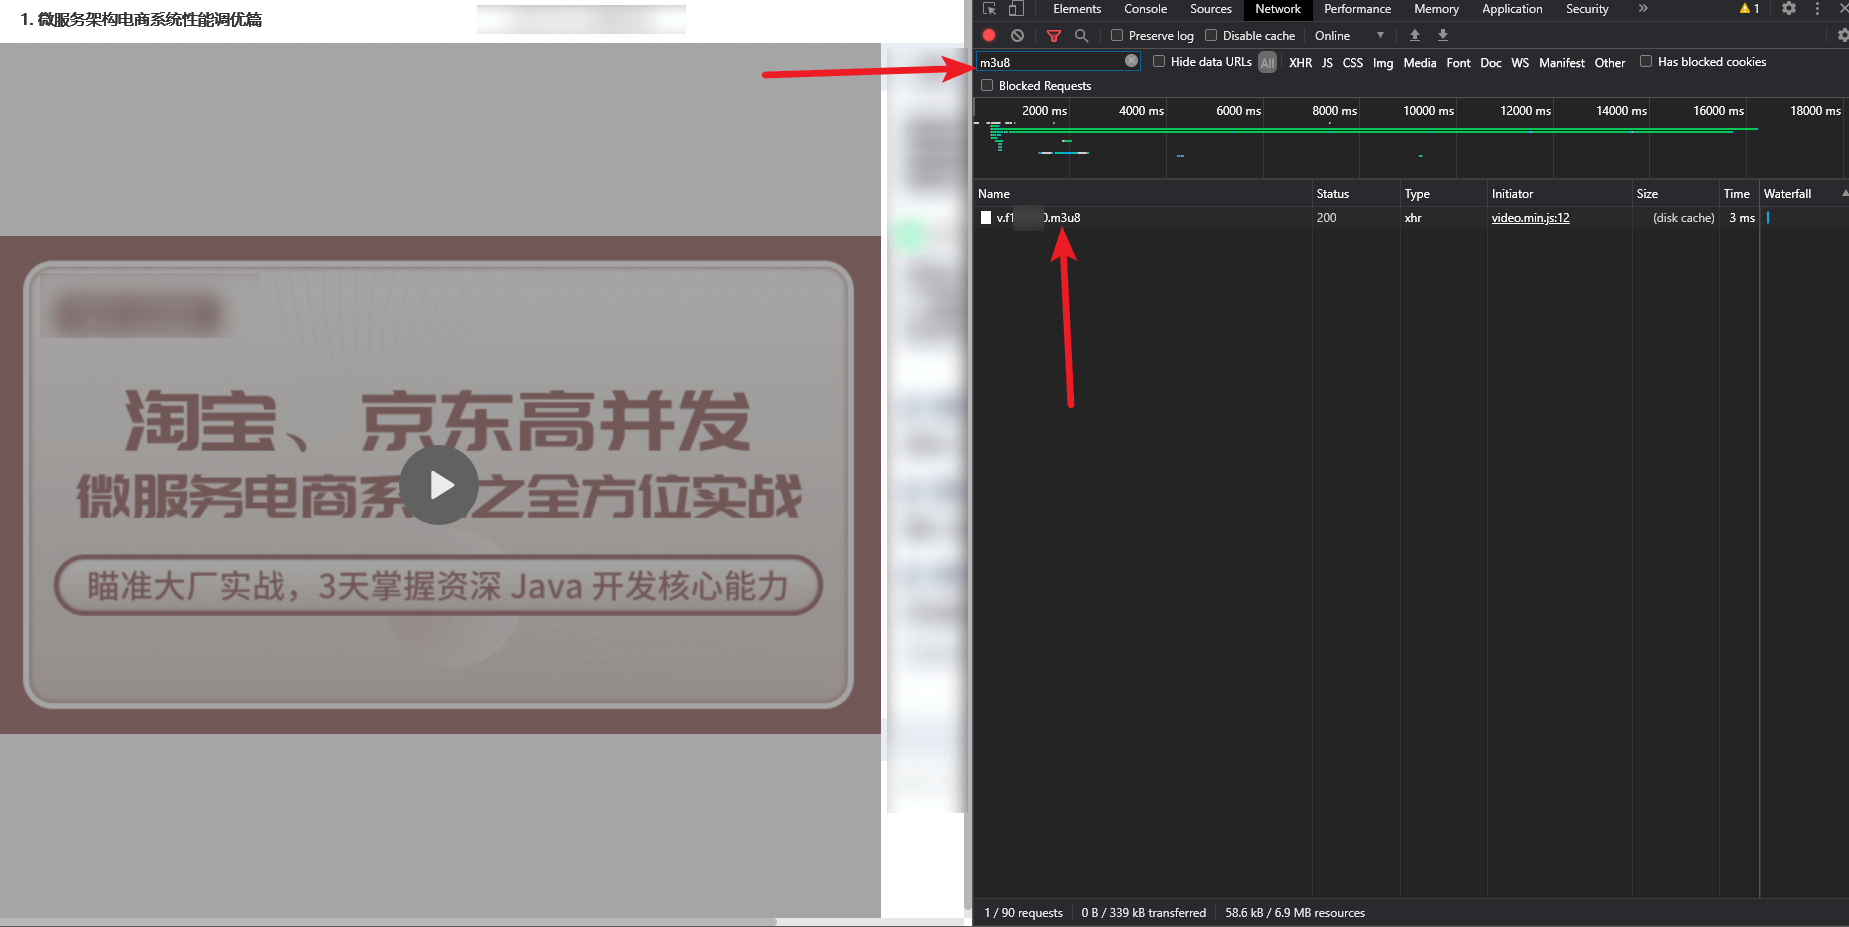Play the video in the page
The image size is (1849, 927).
(x=440, y=485)
